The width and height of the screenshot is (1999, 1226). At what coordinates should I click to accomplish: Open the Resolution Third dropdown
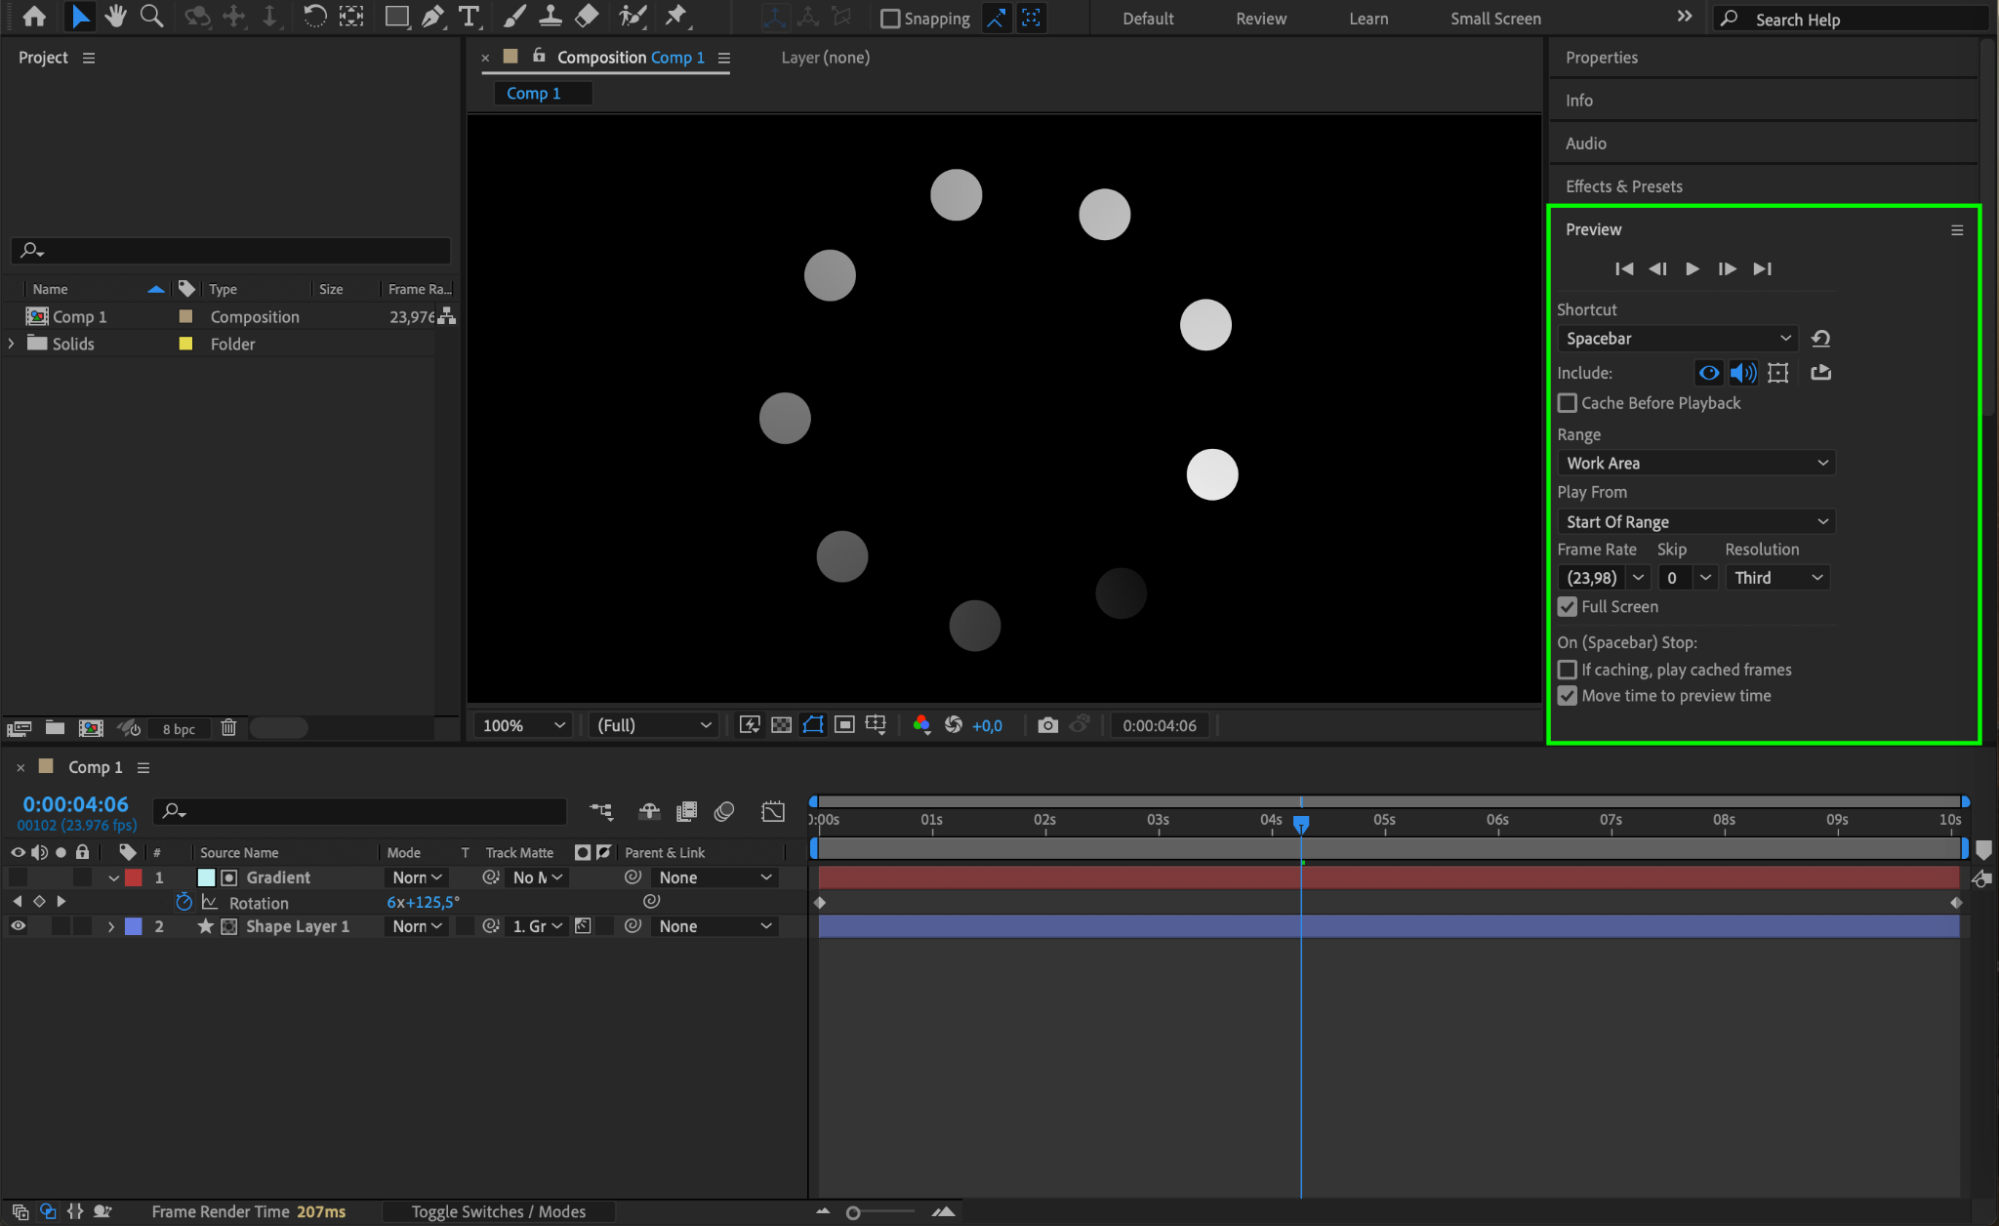coord(1777,578)
